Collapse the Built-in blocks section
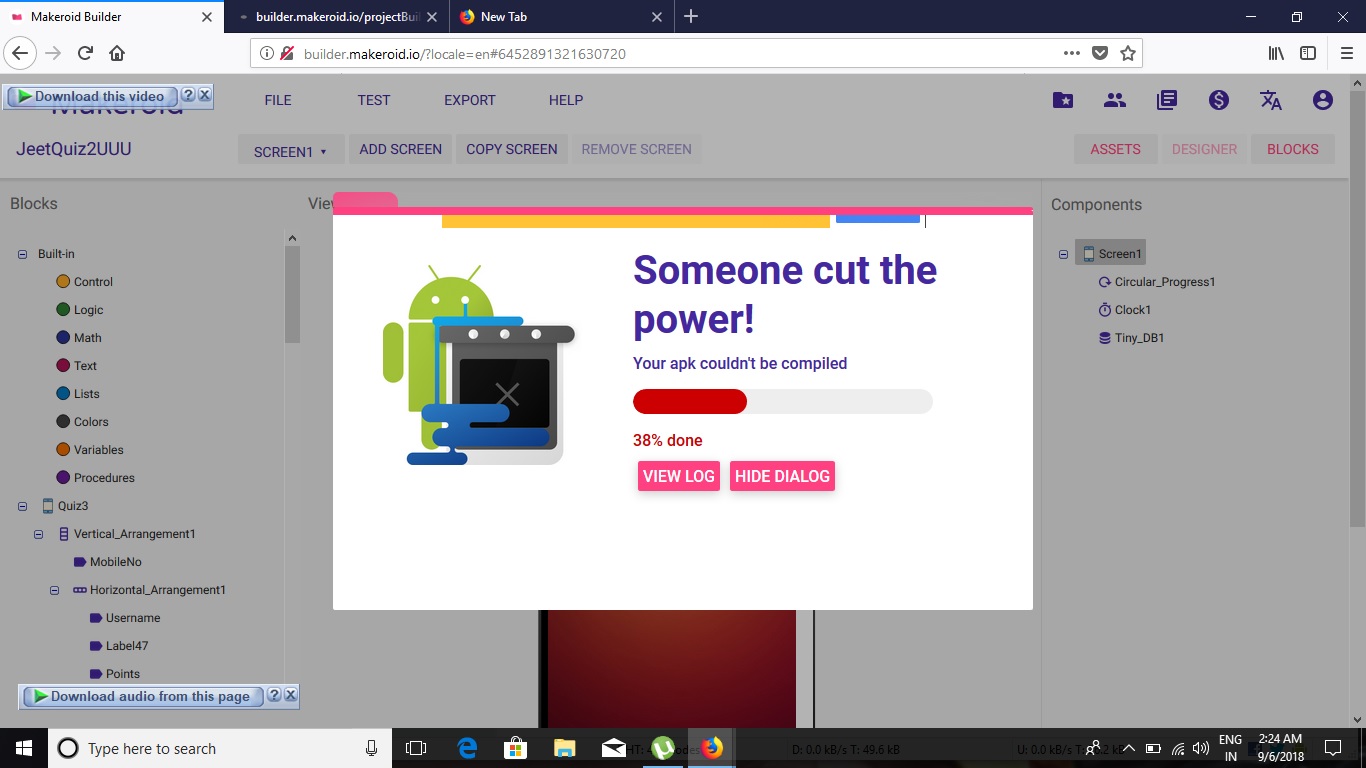This screenshot has height=768, width=1366. (20, 253)
